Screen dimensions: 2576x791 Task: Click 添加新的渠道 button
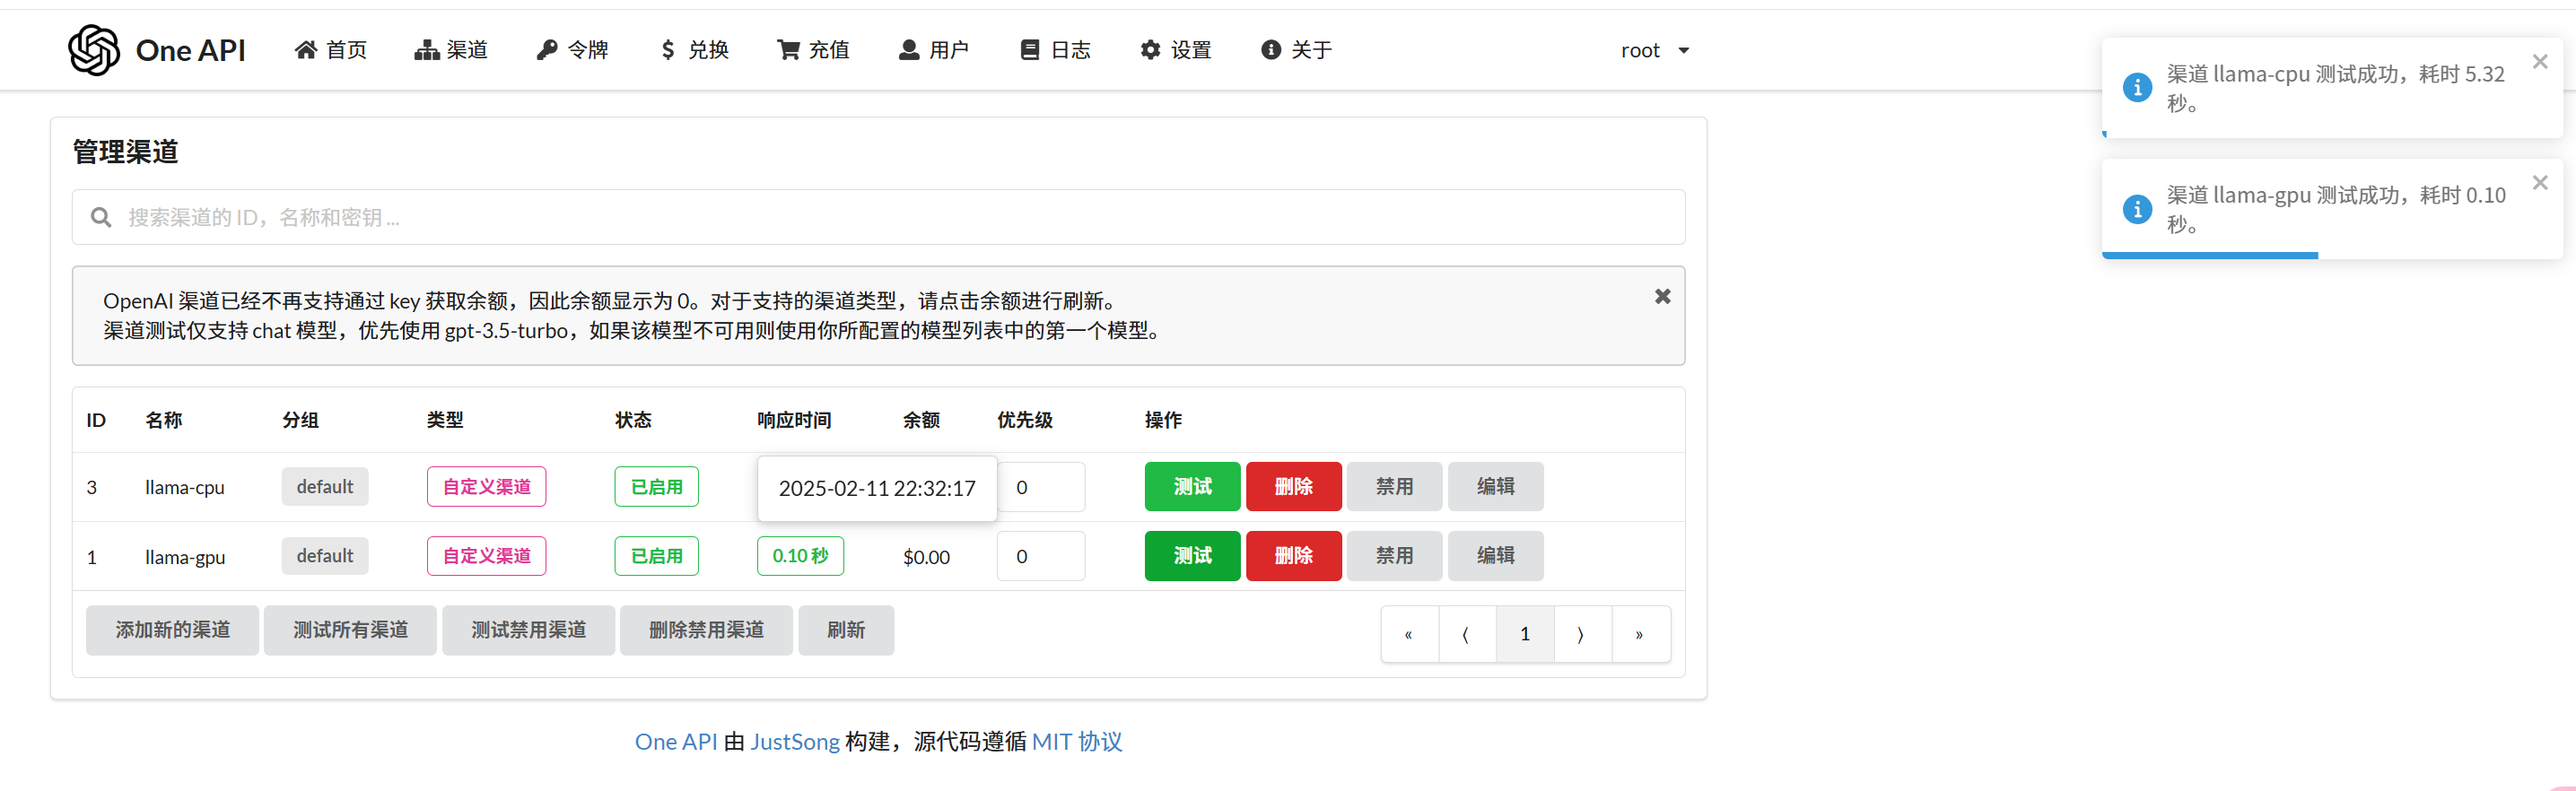click(172, 630)
